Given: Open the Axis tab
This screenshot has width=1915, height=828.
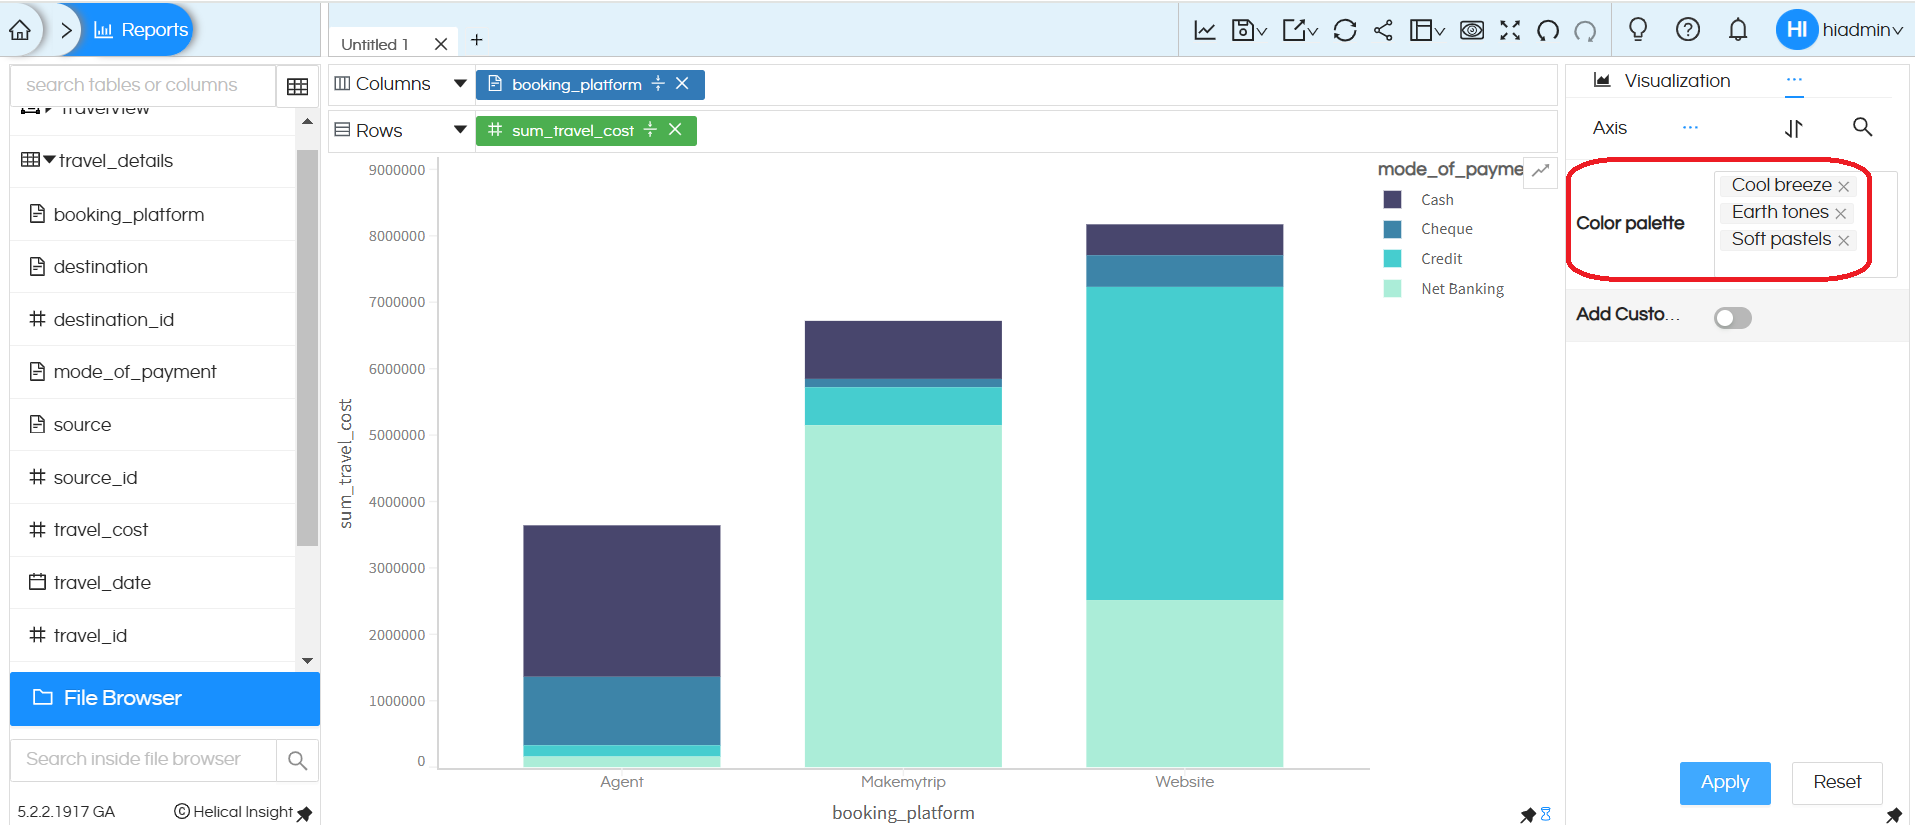Looking at the screenshot, I should point(1610,128).
